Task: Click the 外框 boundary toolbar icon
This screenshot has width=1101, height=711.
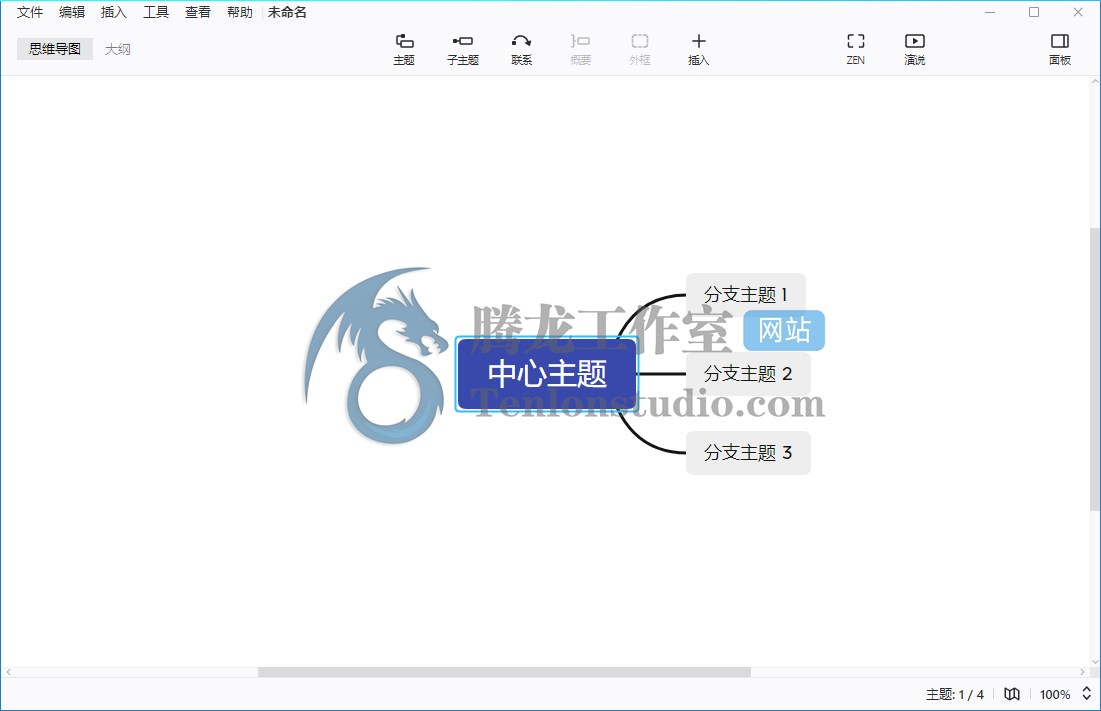Action: (x=639, y=49)
